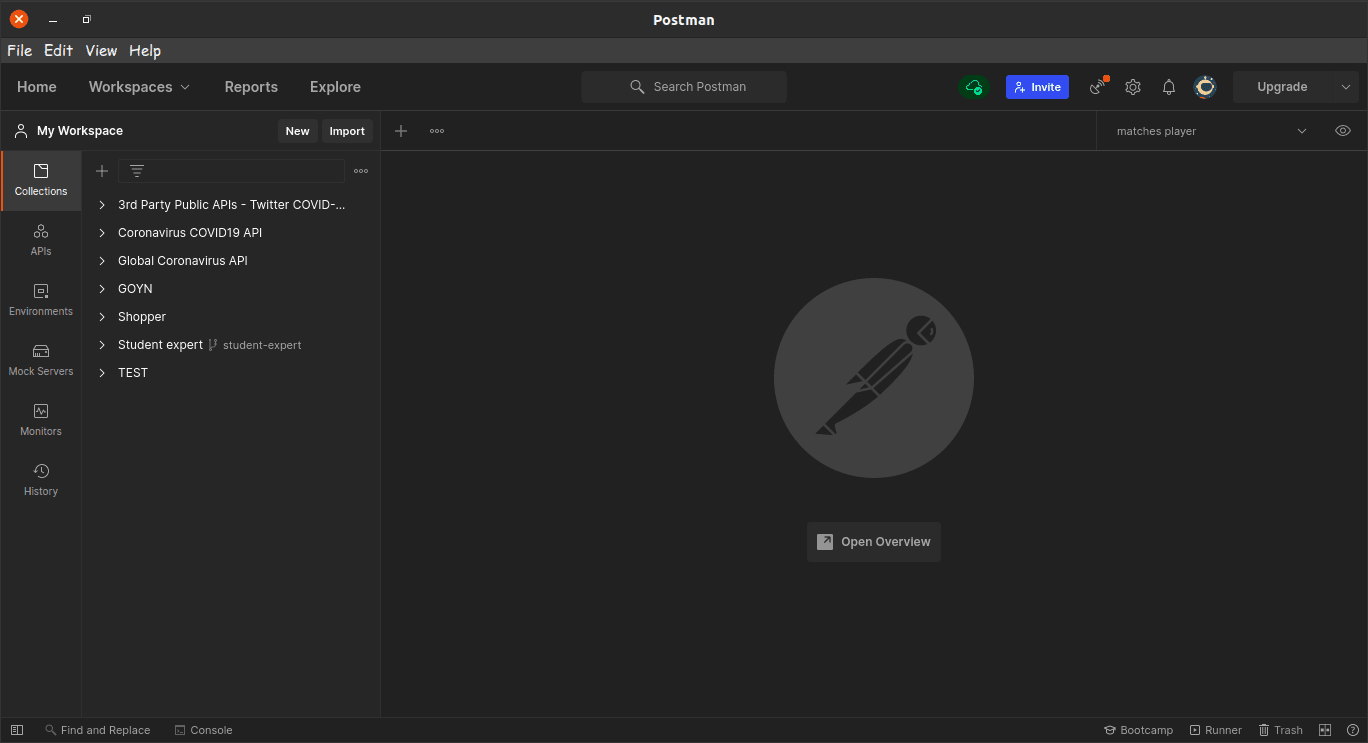
Task: Go to Home tab
Action: click(37, 87)
